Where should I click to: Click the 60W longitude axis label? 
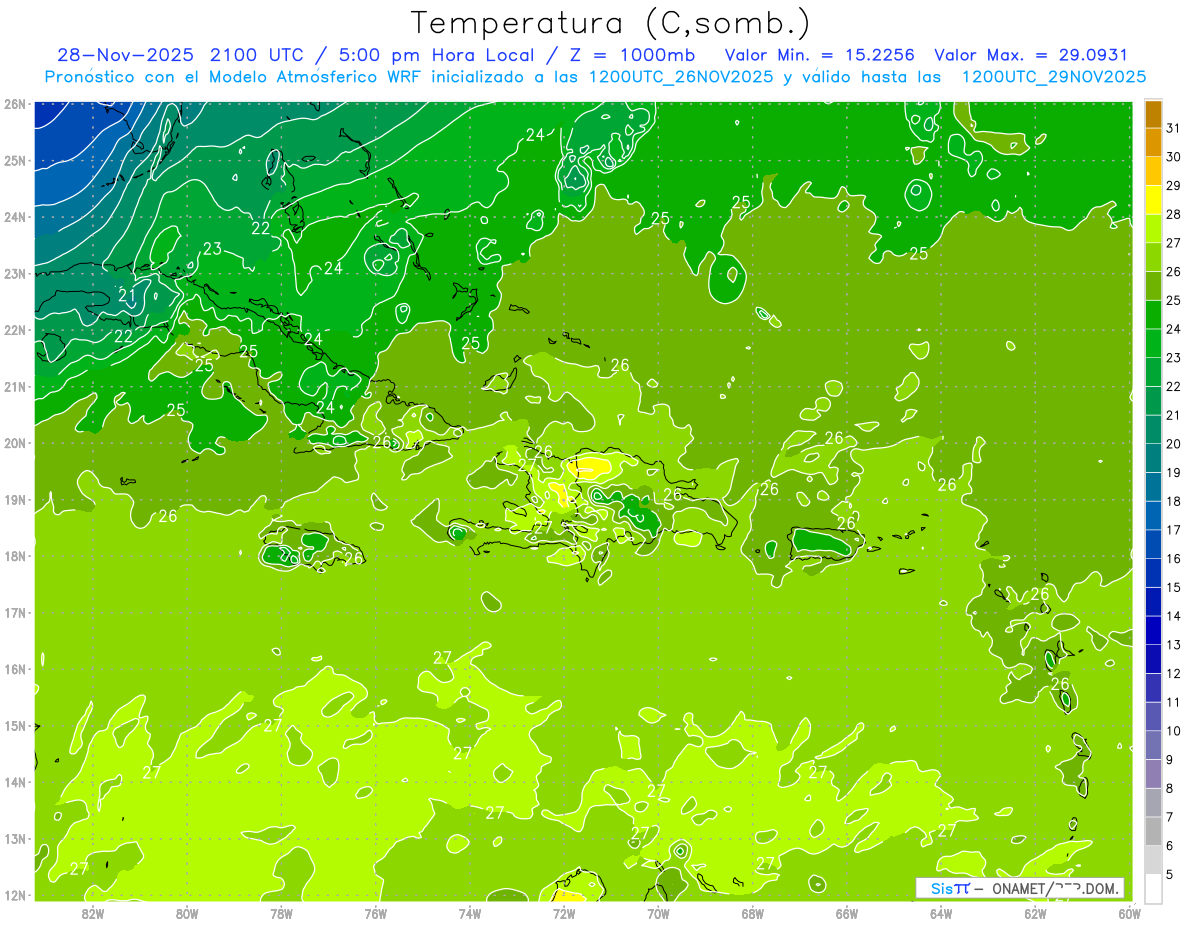click(x=1130, y=912)
